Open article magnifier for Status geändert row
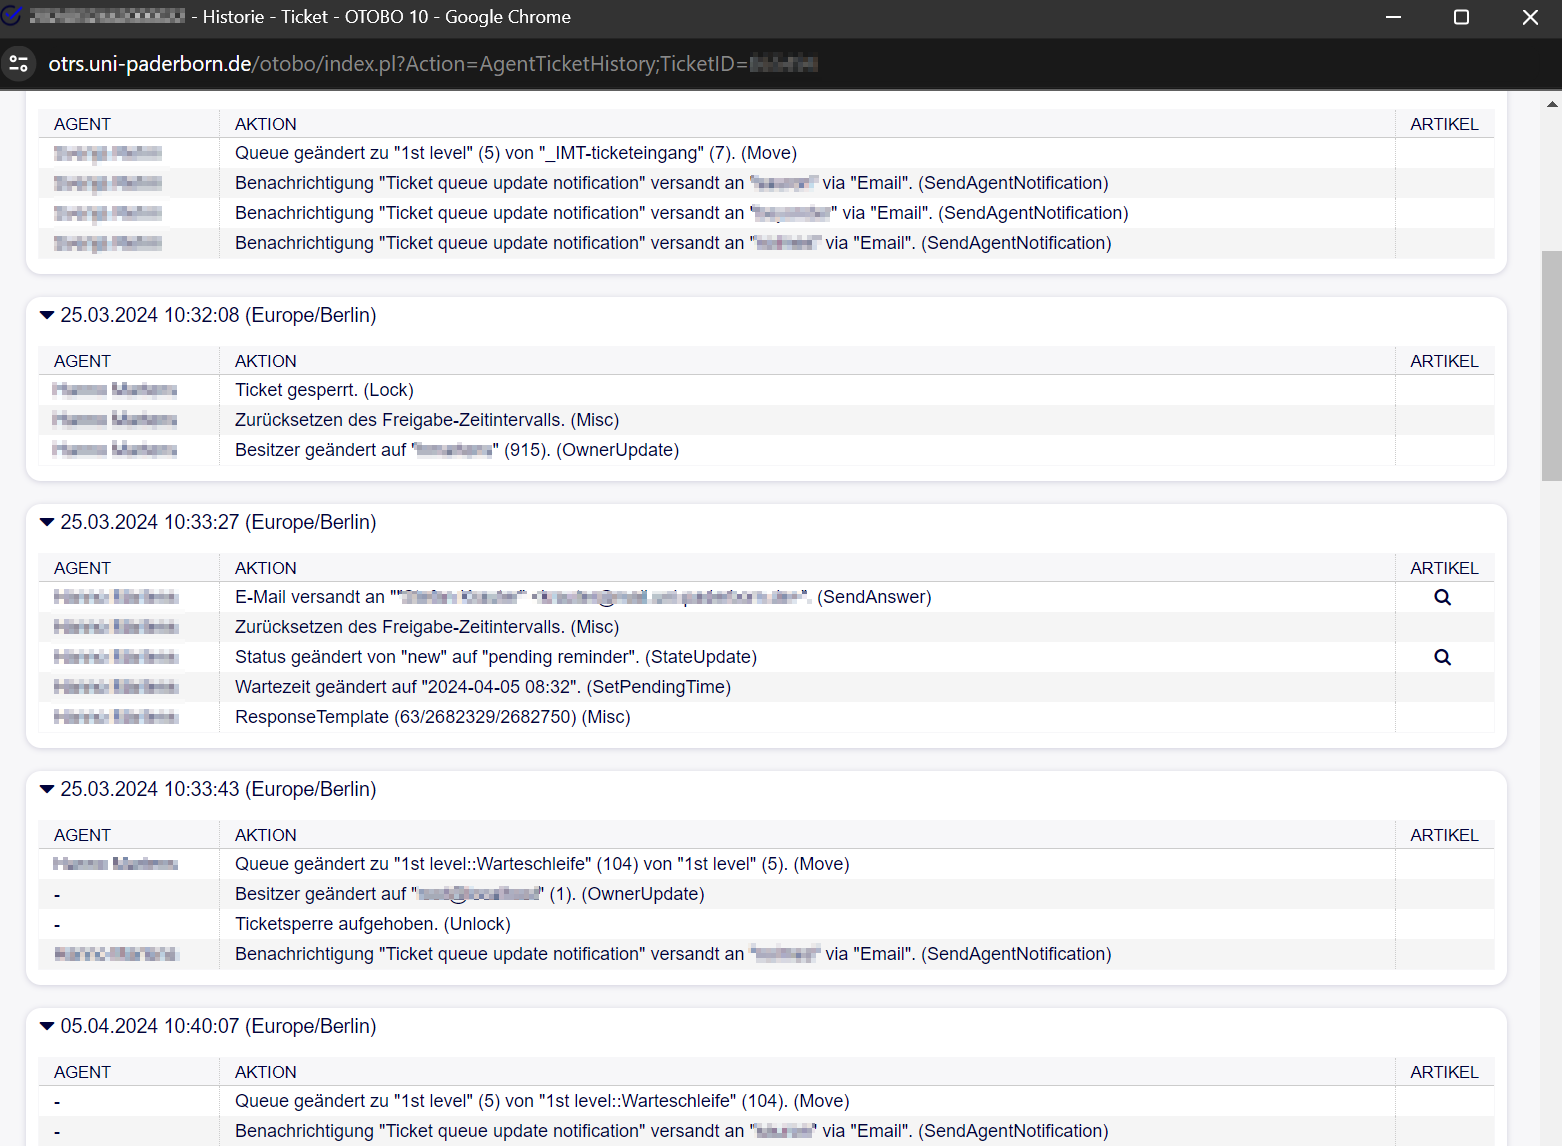 (1442, 657)
